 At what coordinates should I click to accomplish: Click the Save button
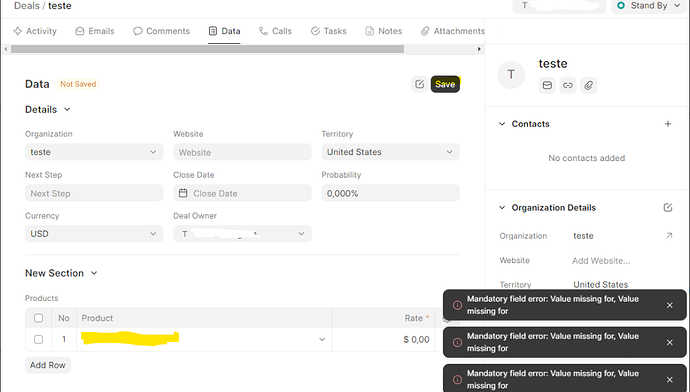445,84
